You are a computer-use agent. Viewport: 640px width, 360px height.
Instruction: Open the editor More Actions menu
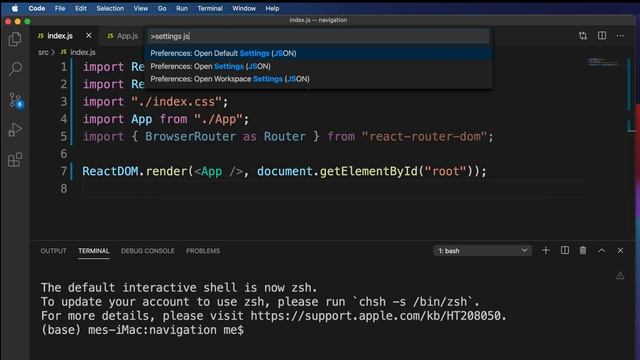[x=620, y=36]
